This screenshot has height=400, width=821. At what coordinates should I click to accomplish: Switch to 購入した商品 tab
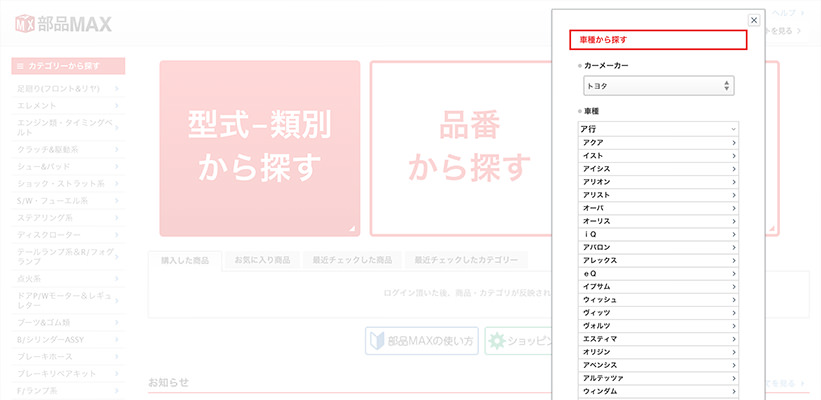(x=185, y=260)
